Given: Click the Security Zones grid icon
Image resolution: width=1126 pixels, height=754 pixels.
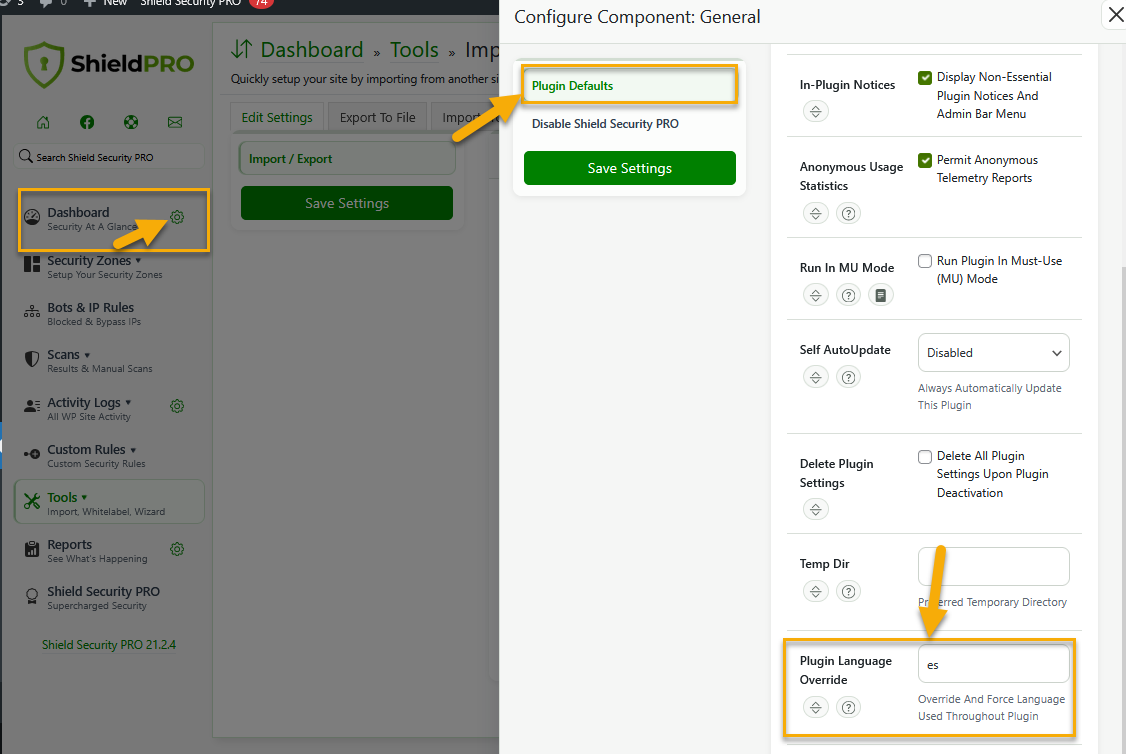Looking at the screenshot, I should pyautogui.click(x=32, y=264).
